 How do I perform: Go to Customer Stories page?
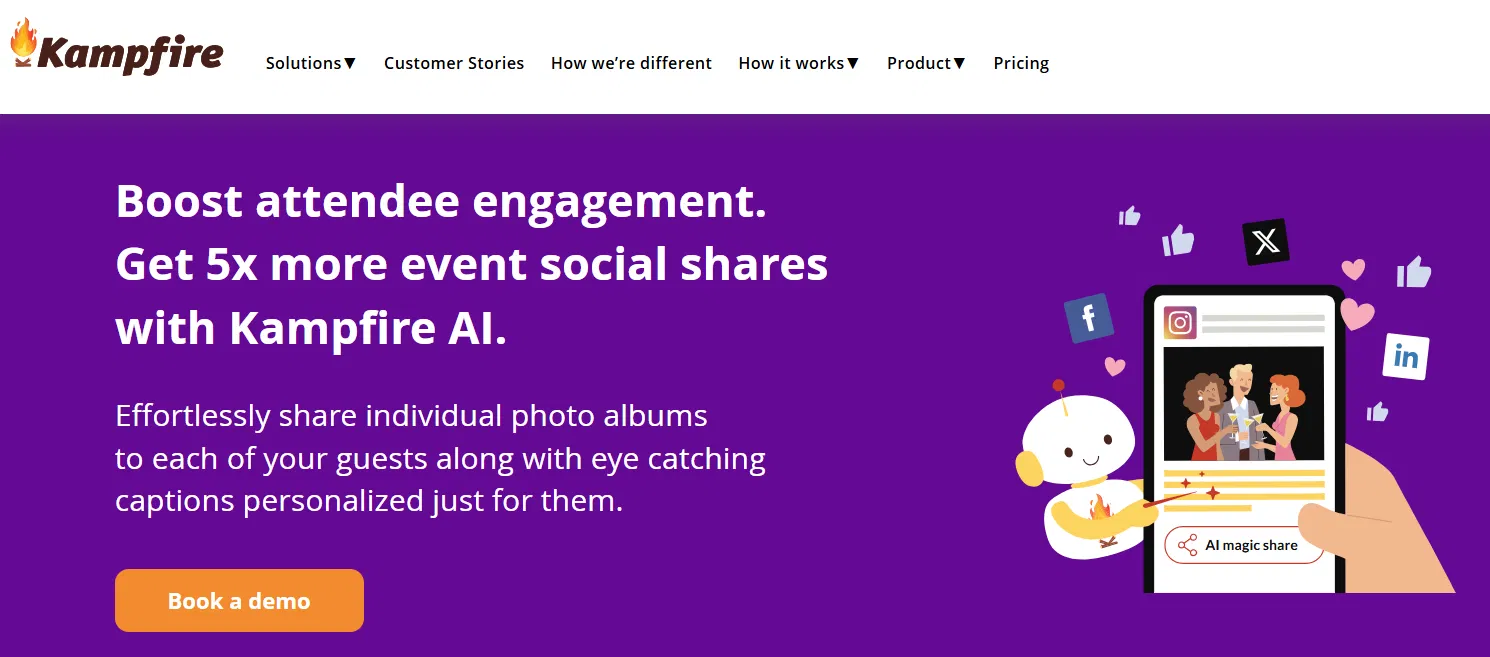click(454, 63)
